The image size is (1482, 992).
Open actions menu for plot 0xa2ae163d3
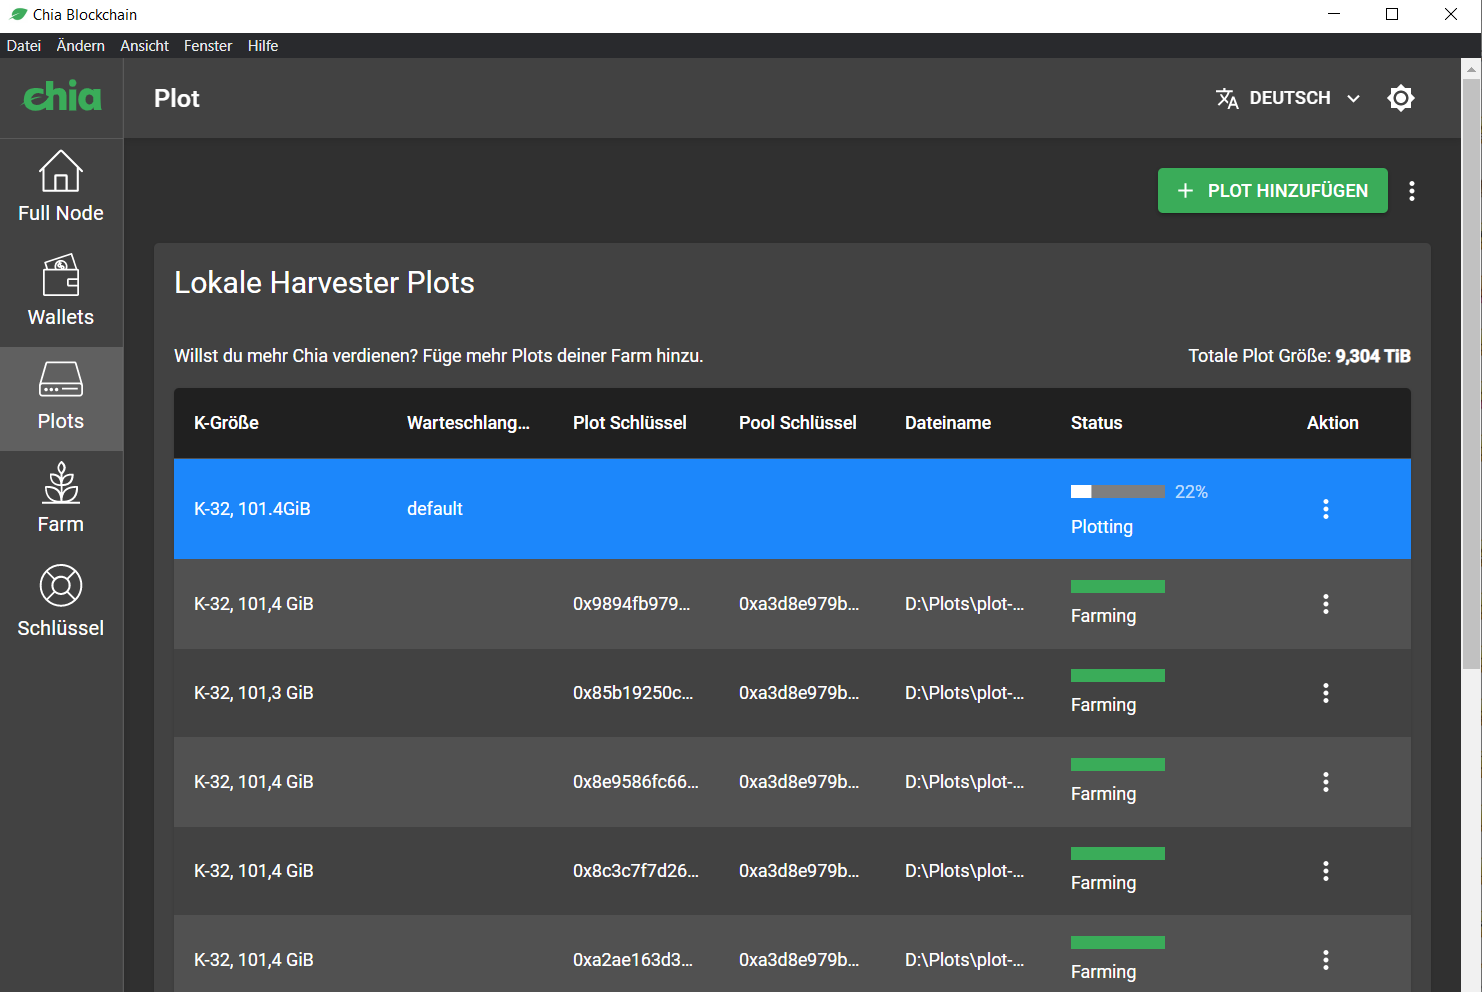pyautogui.click(x=1326, y=960)
